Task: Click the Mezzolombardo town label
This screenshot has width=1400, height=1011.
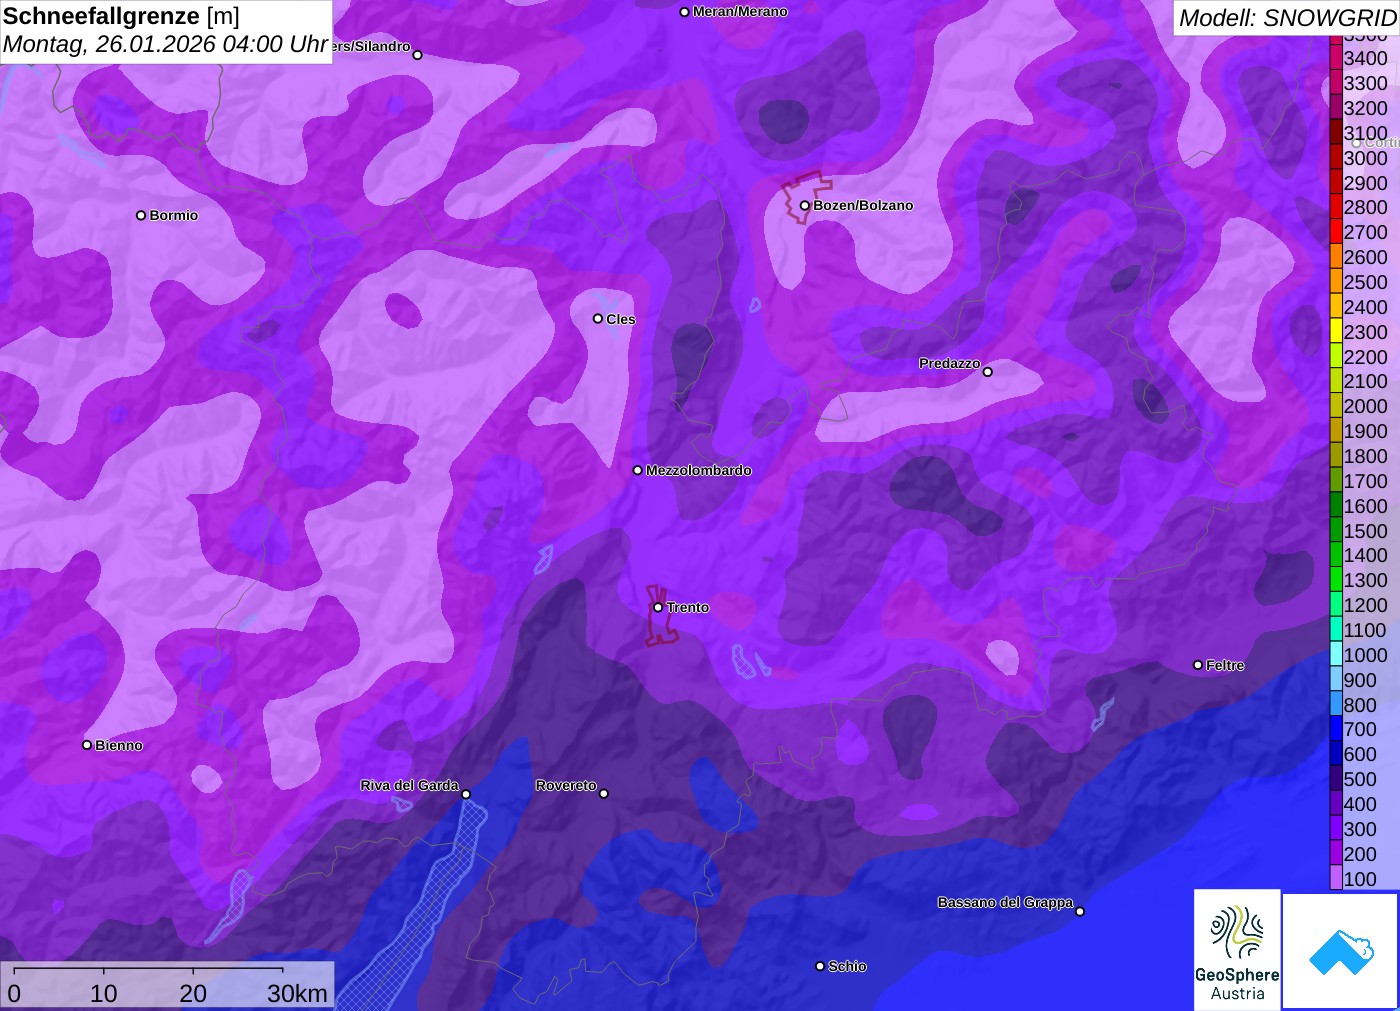Action: (699, 470)
